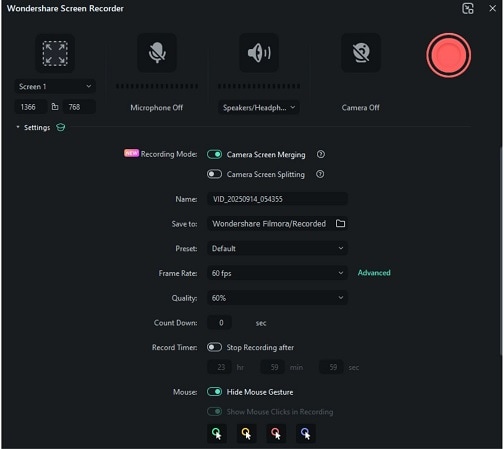Select the full screen capture area icon
Viewport: 504px width, 449px height.
click(55, 53)
